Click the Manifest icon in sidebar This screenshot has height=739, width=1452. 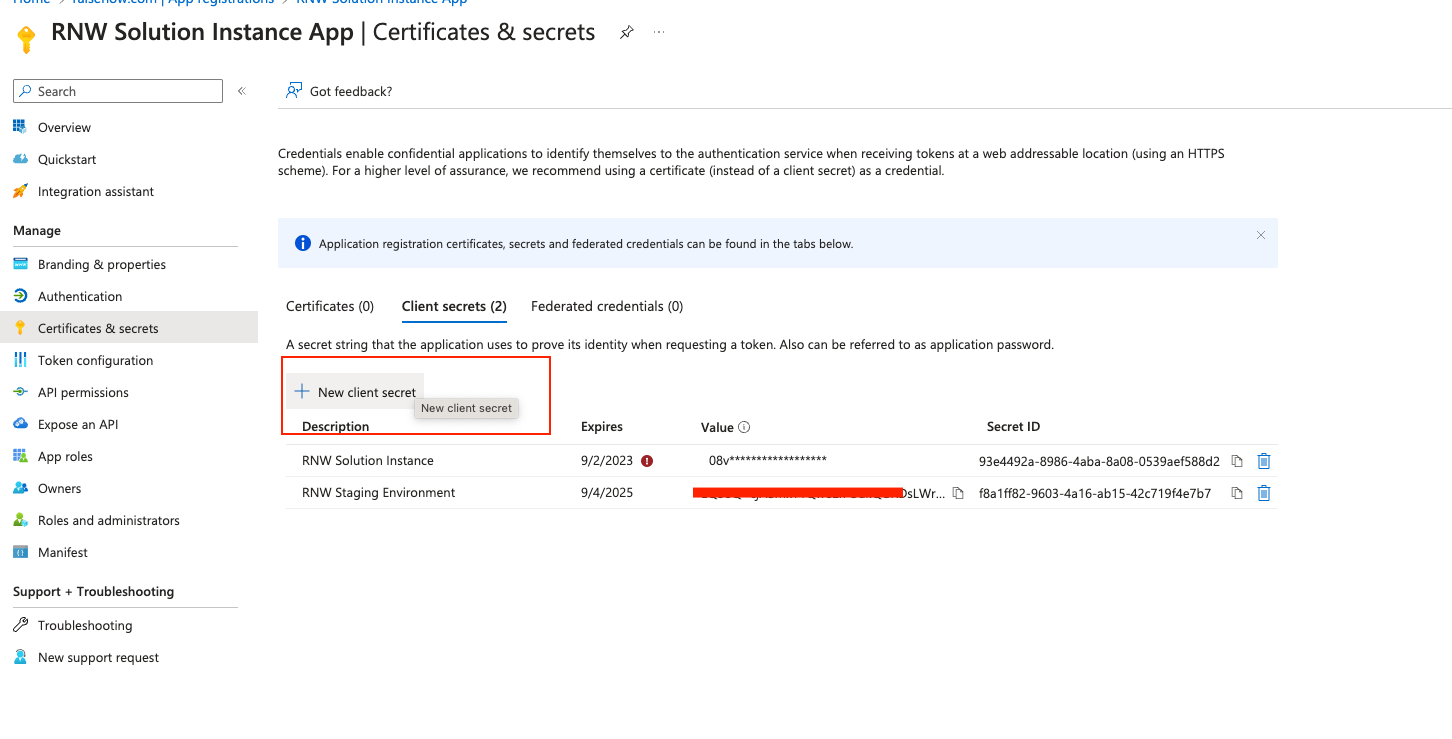tap(19, 552)
